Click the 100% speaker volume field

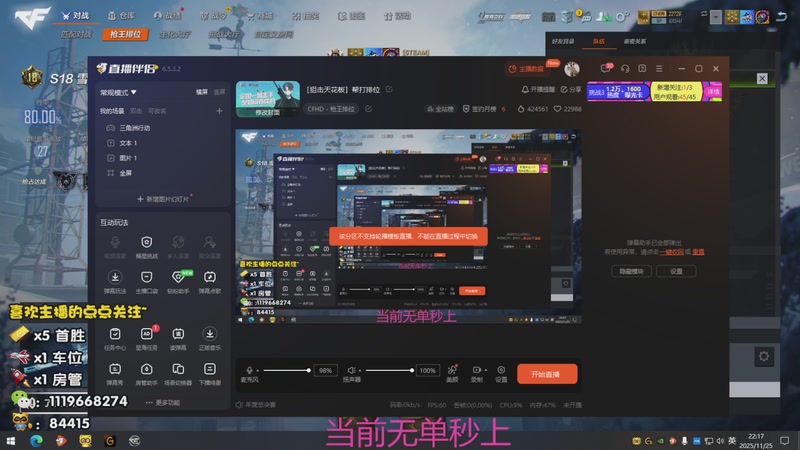pyautogui.click(x=428, y=370)
